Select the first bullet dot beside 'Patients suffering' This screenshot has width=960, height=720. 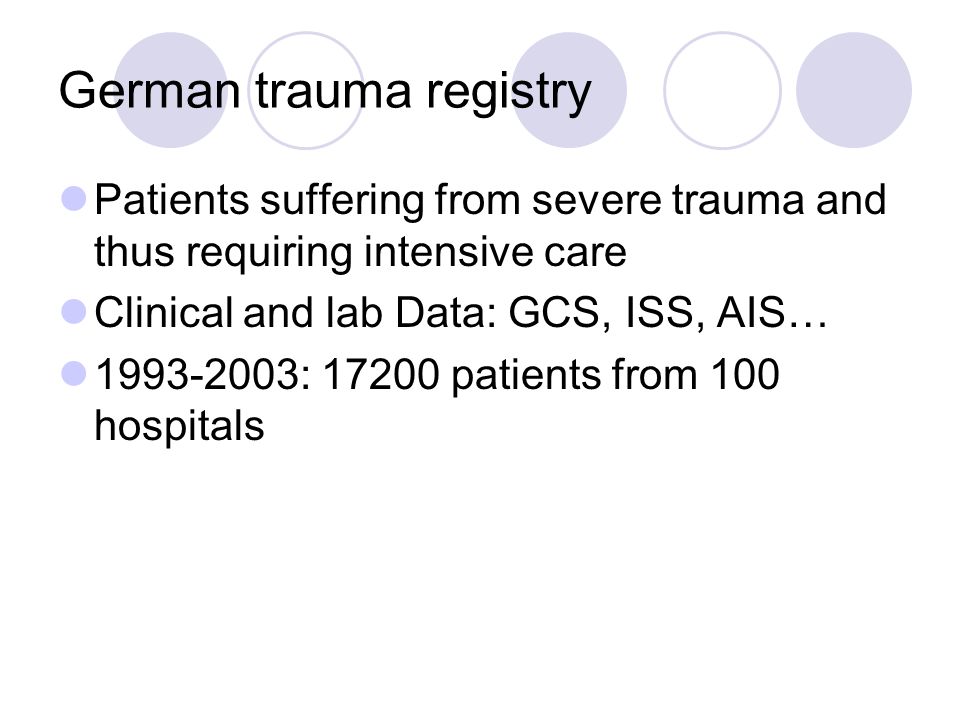click(74, 200)
